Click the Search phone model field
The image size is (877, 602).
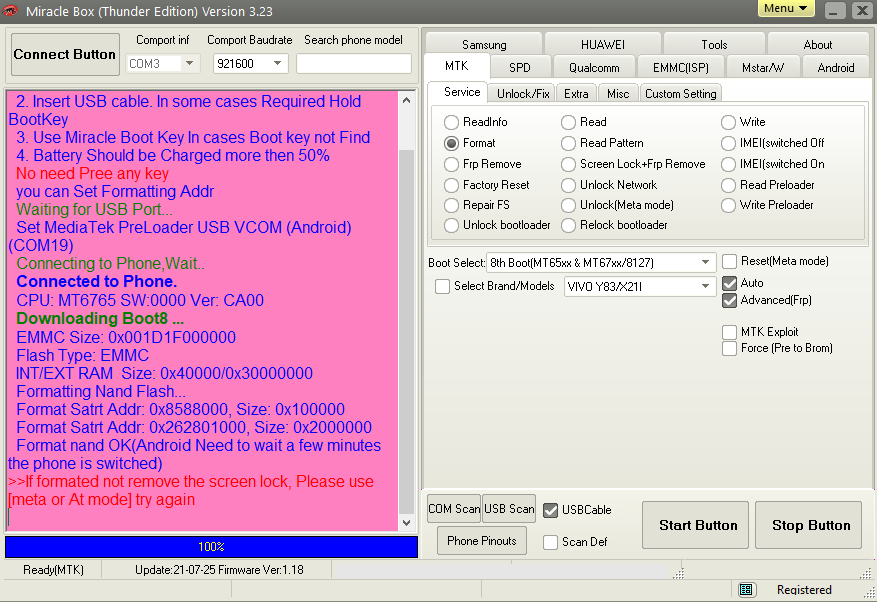tap(353, 63)
